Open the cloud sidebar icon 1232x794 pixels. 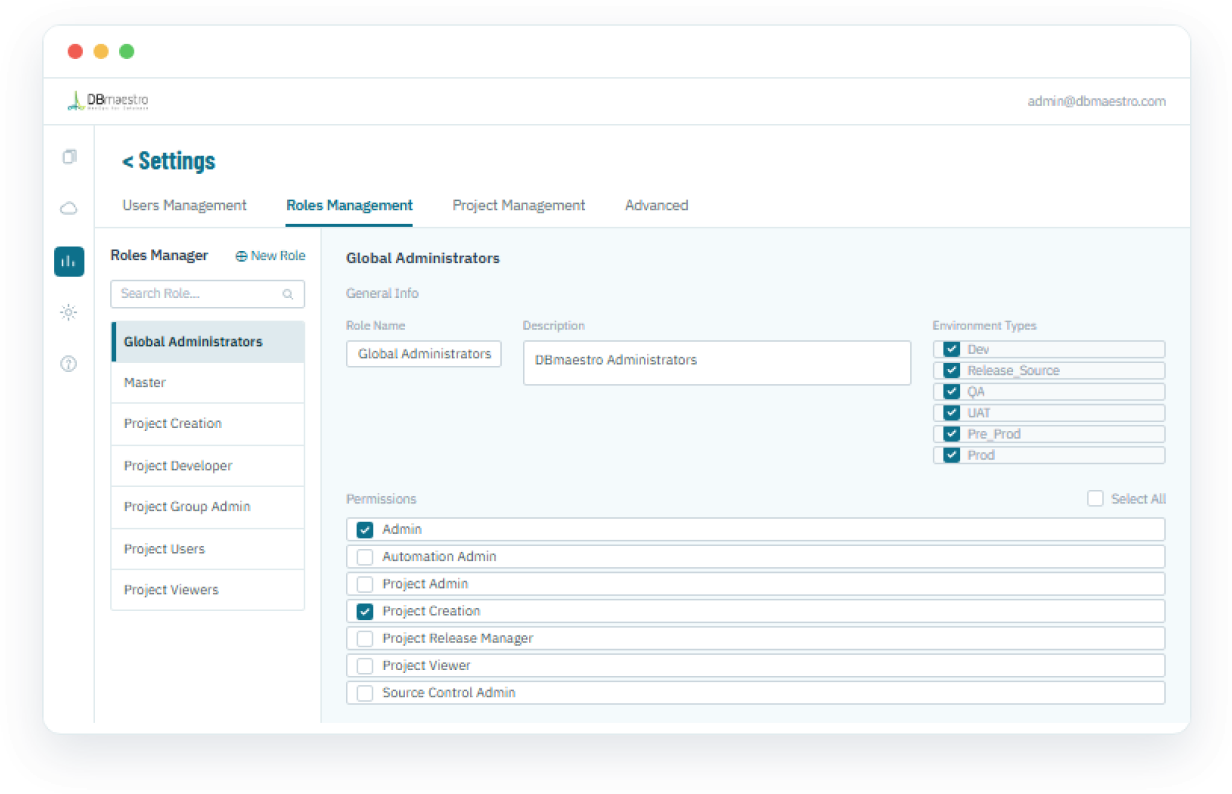coord(69,208)
